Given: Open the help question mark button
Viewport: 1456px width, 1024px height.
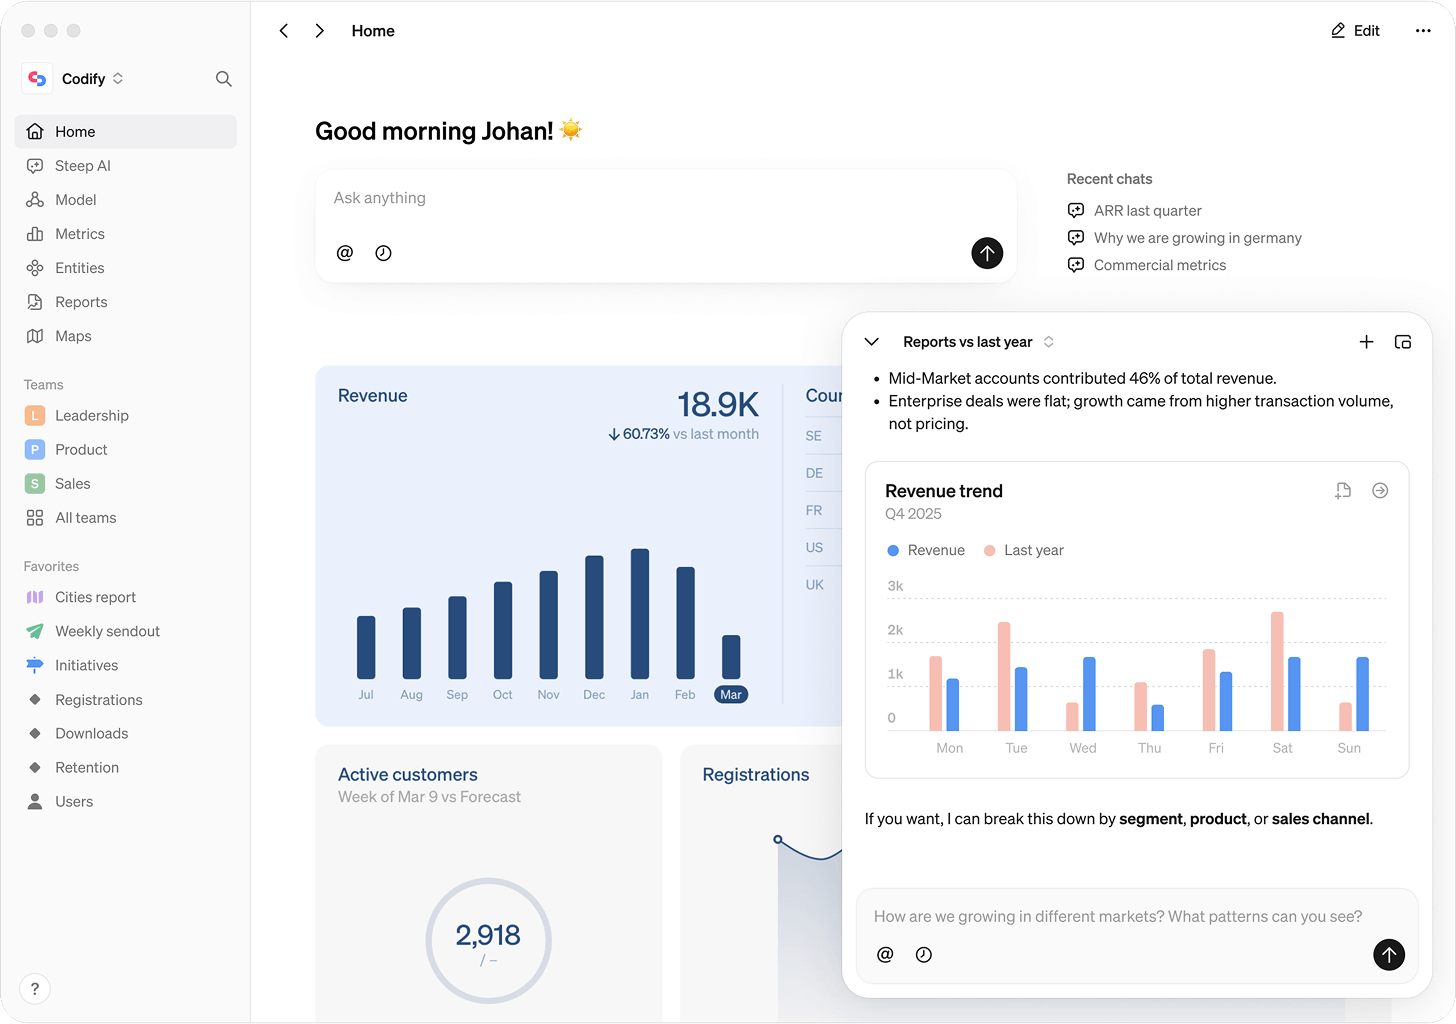Looking at the screenshot, I should click(35, 988).
